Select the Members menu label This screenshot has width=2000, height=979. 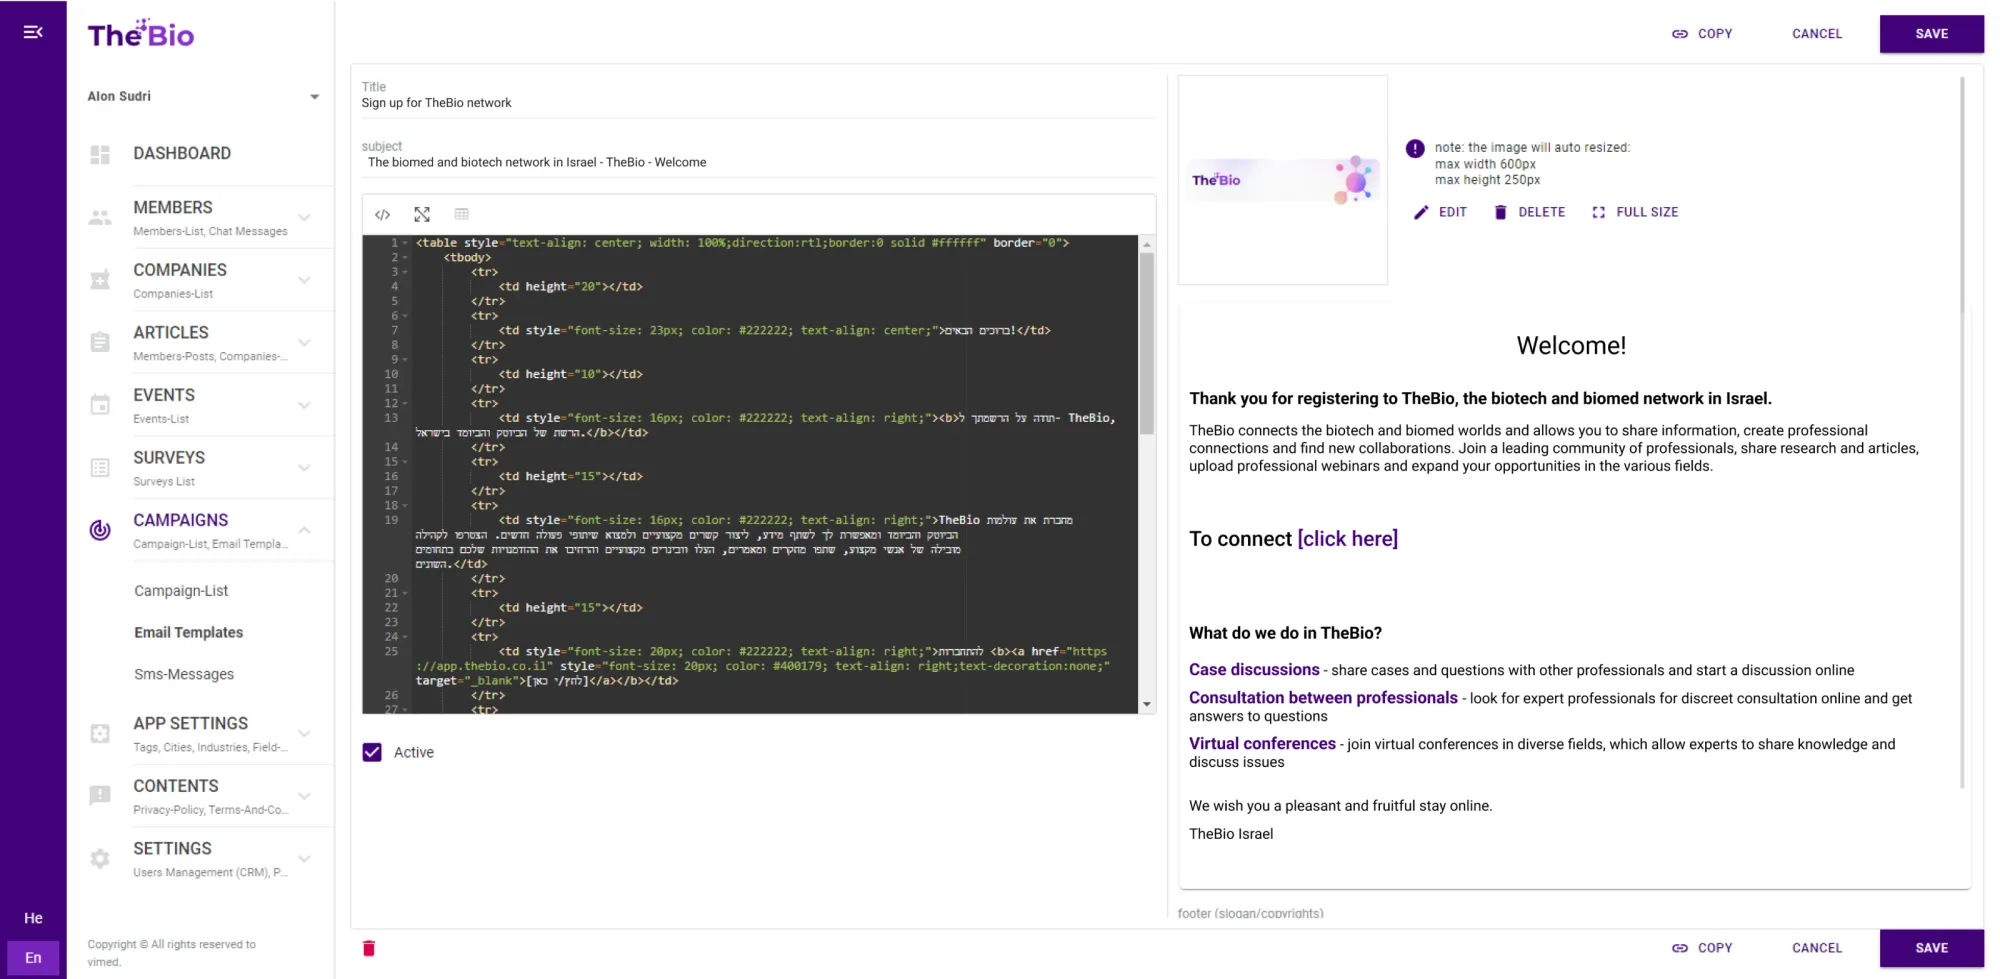click(x=173, y=207)
